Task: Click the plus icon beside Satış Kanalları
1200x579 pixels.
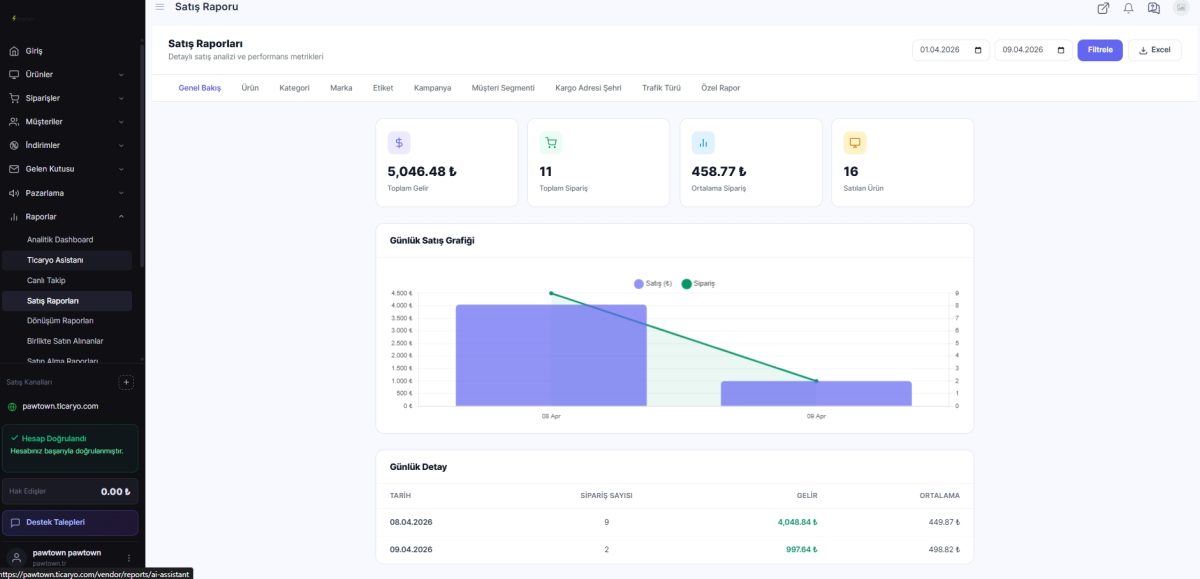Action: (x=126, y=382)
